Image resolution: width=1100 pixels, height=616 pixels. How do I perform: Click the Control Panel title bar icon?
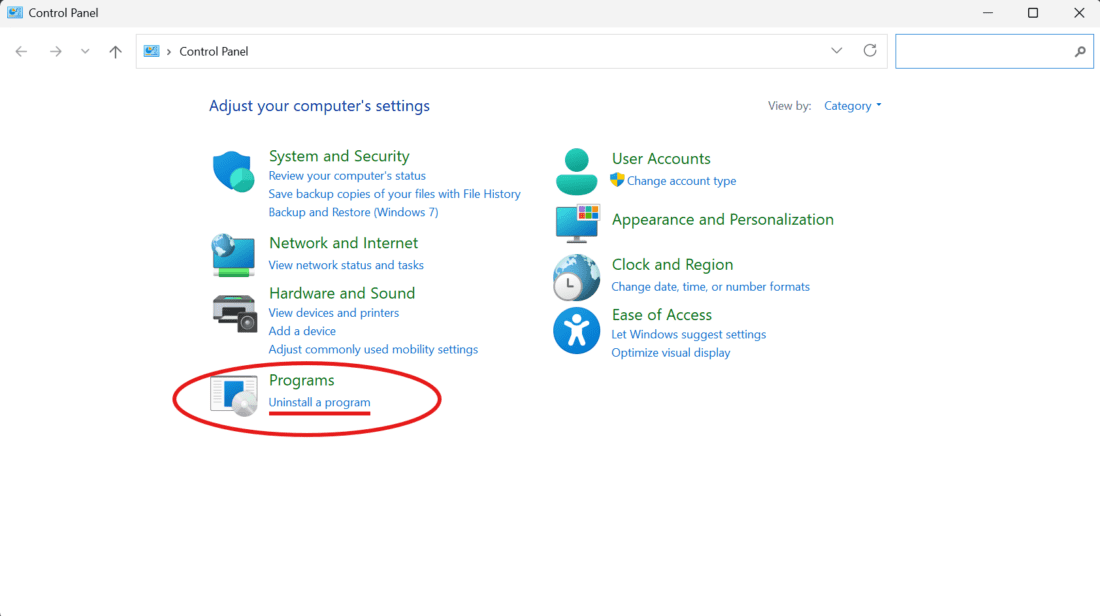click(15, 13)
